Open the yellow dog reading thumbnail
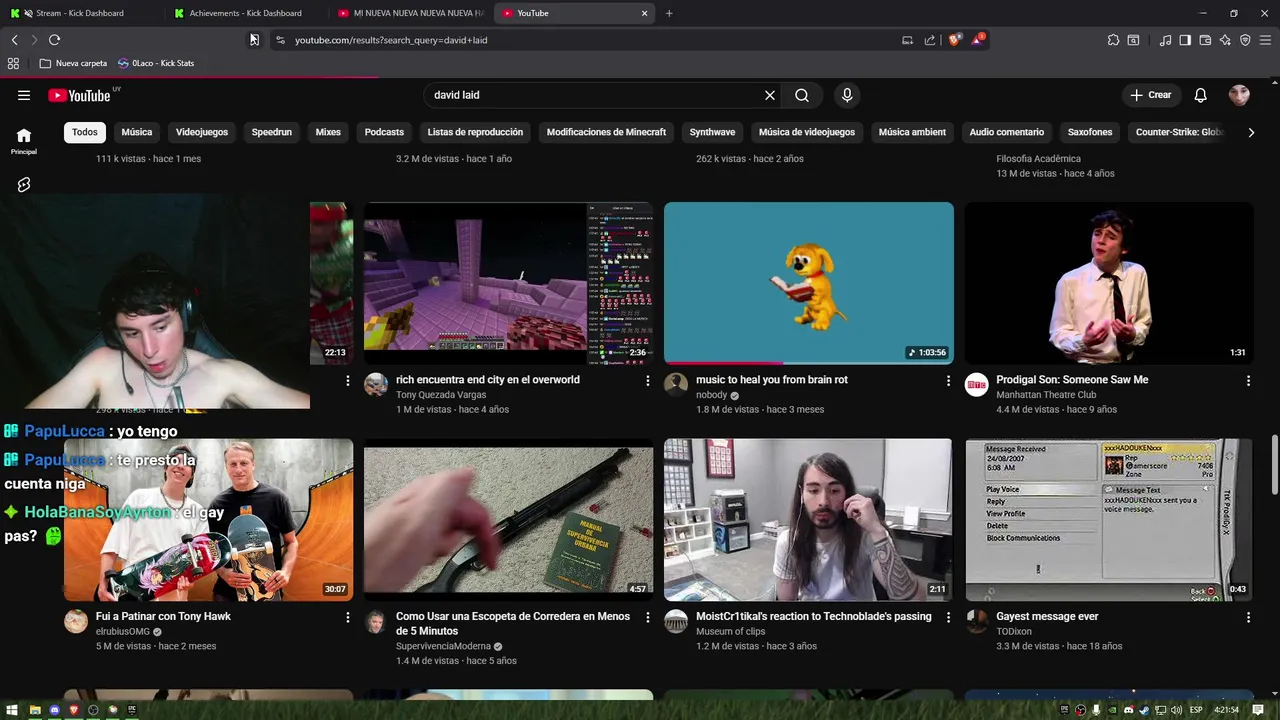The height and width of the screenshot is (720, 1280). (809, 283)
